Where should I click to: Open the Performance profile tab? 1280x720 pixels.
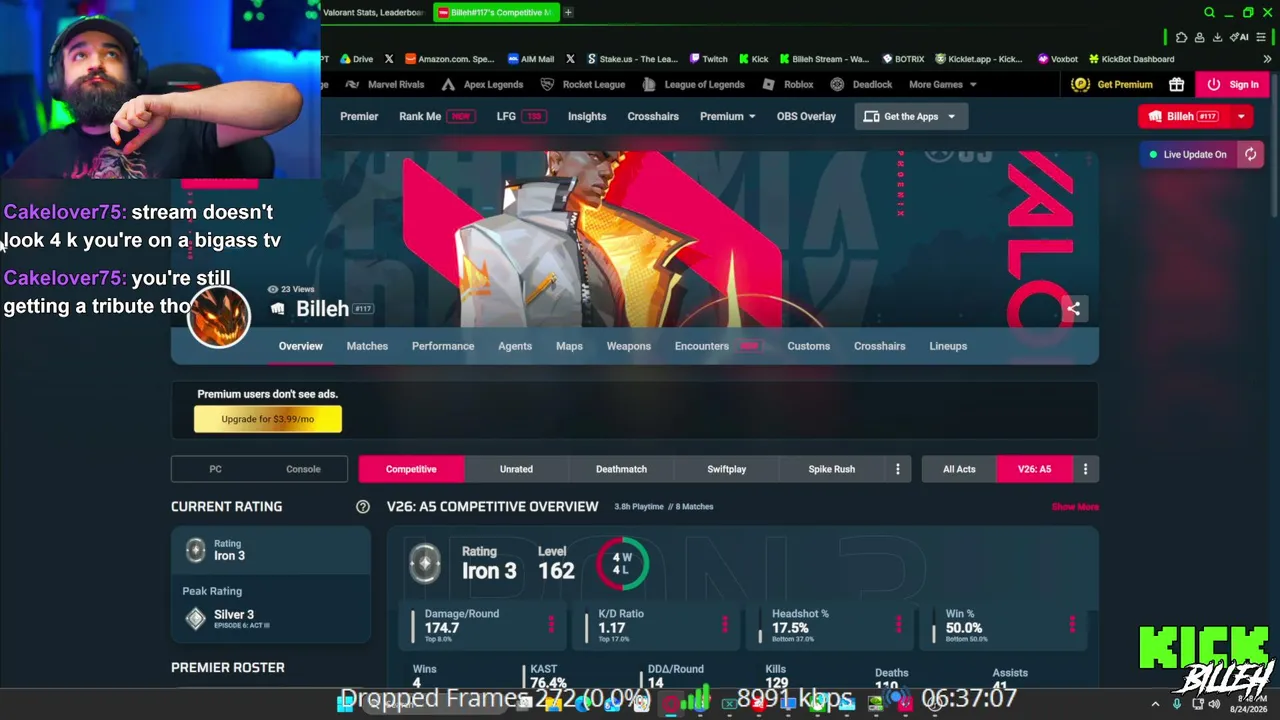click(443, 346)
